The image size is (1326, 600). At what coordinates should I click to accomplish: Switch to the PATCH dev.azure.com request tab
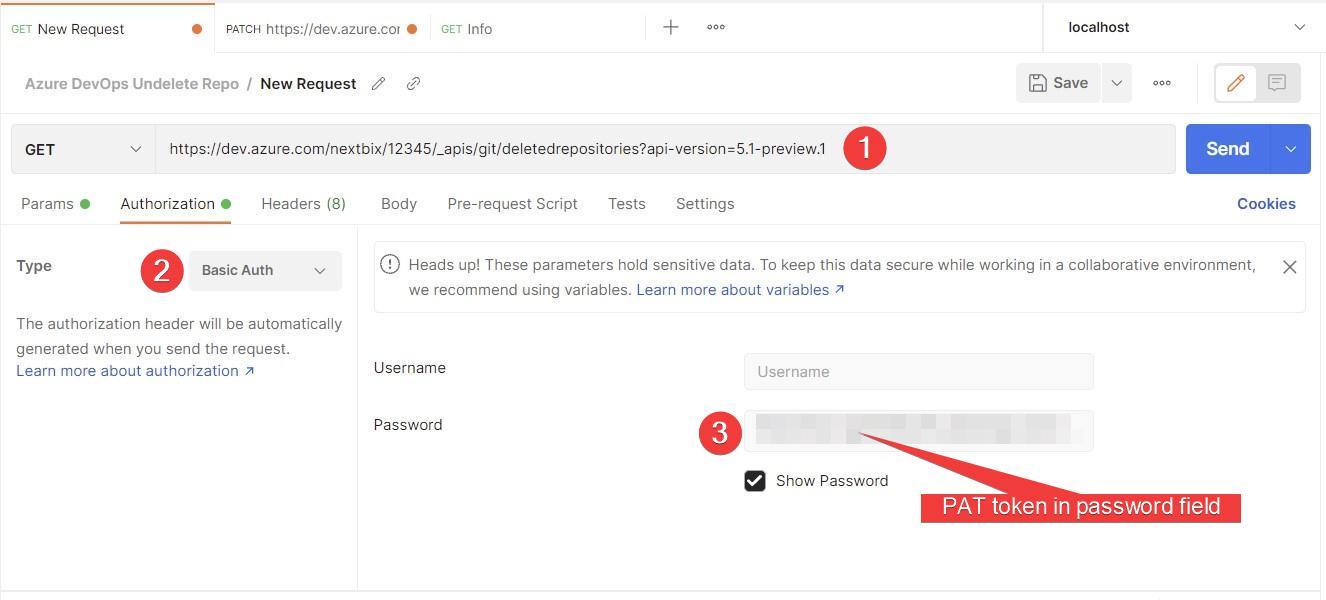(321, 29)
